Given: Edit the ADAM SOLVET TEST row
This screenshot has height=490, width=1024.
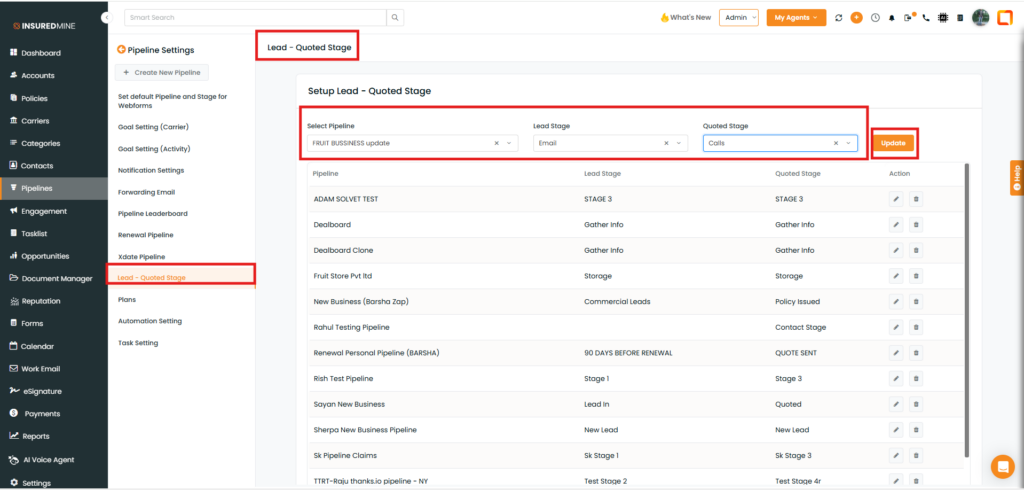Looking at the screenshot, I should tap(896, 199).
